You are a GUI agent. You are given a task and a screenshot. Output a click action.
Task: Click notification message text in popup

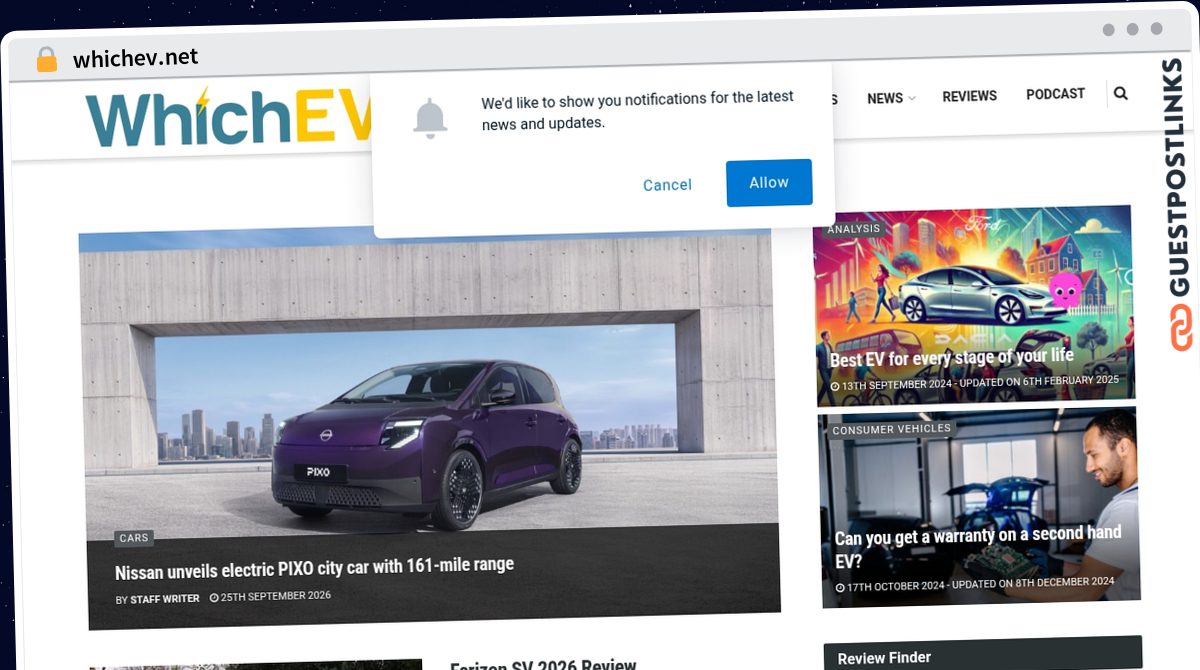coord(637,110)
